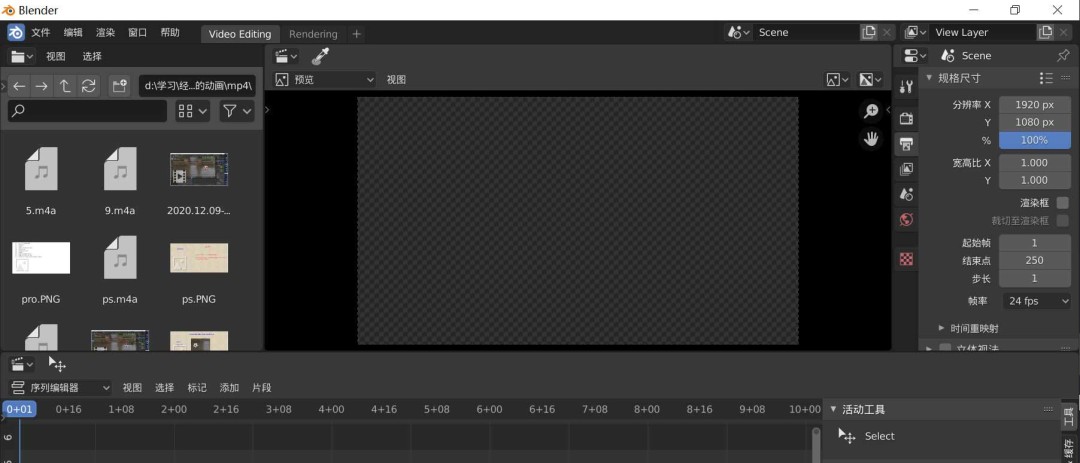
Task: Click the Blender logo menu icon
Action: tap(17, 33)
